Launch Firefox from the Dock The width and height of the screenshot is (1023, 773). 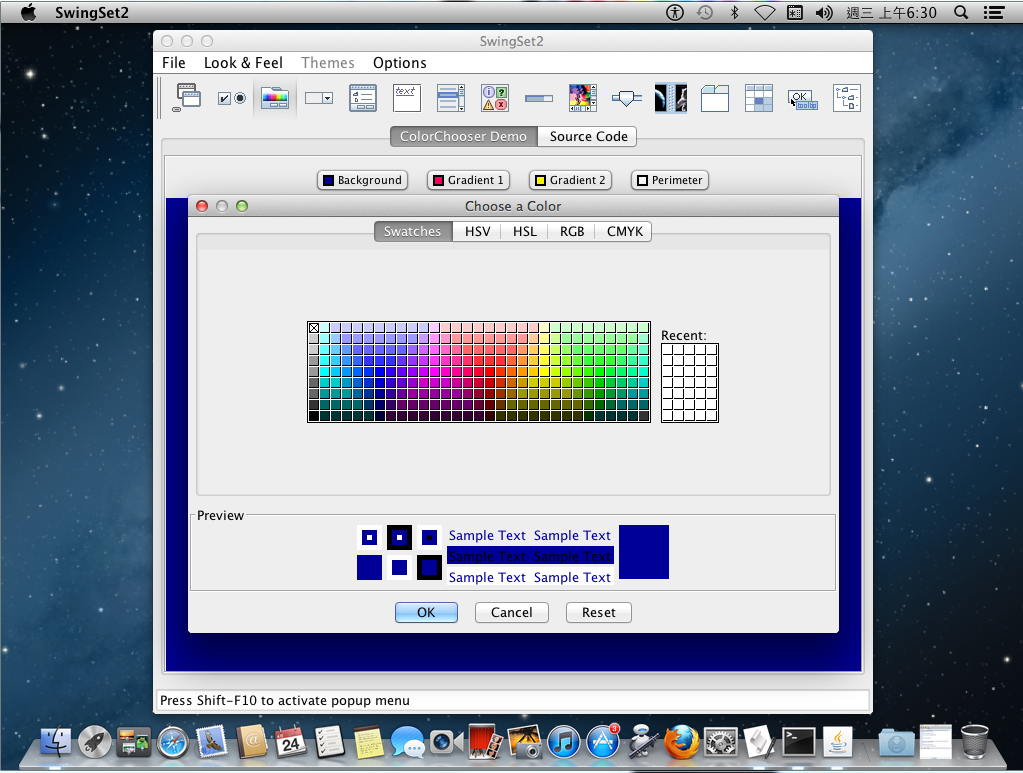coord(680,742)
